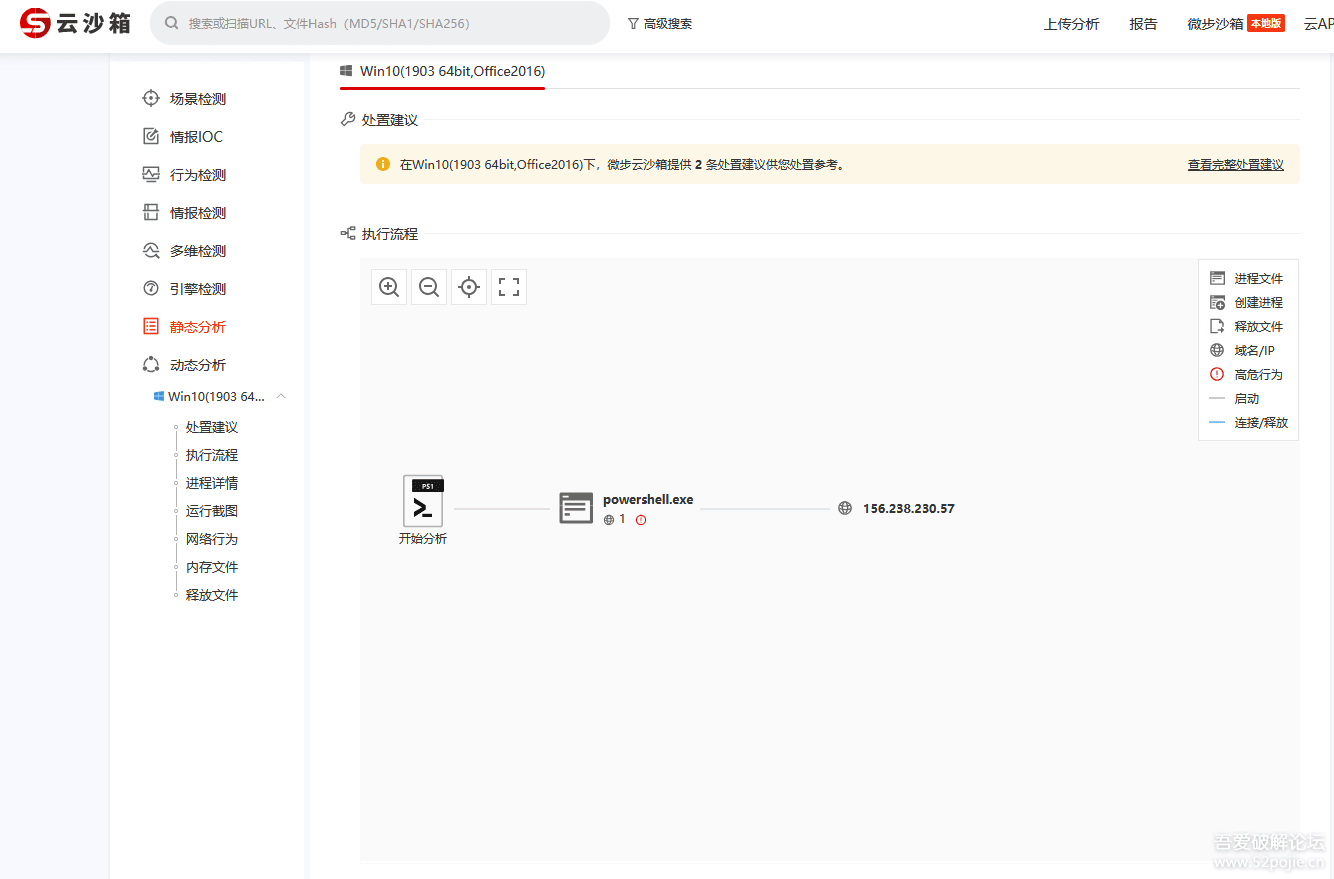1334x879 pixels.
Task: Click the 云沙箱 logo icon
Action: click(x=35, y=23)
